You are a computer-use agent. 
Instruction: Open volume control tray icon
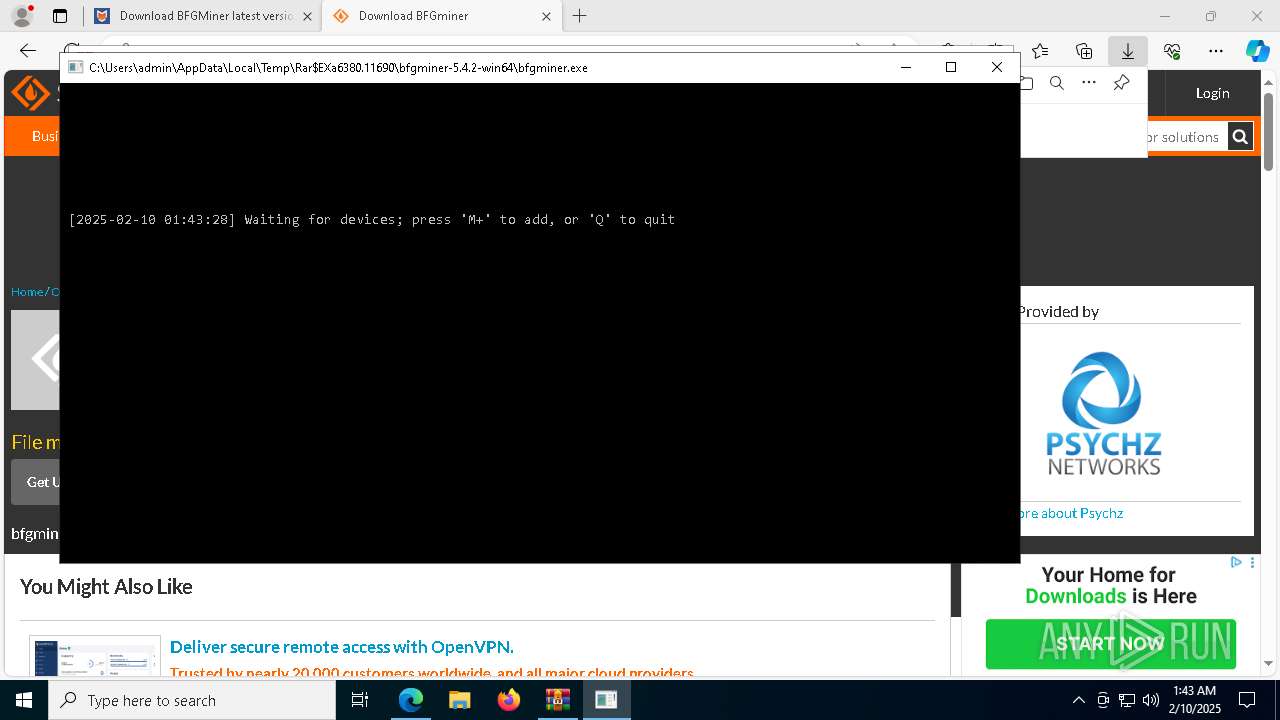(x=1150, y=700)
